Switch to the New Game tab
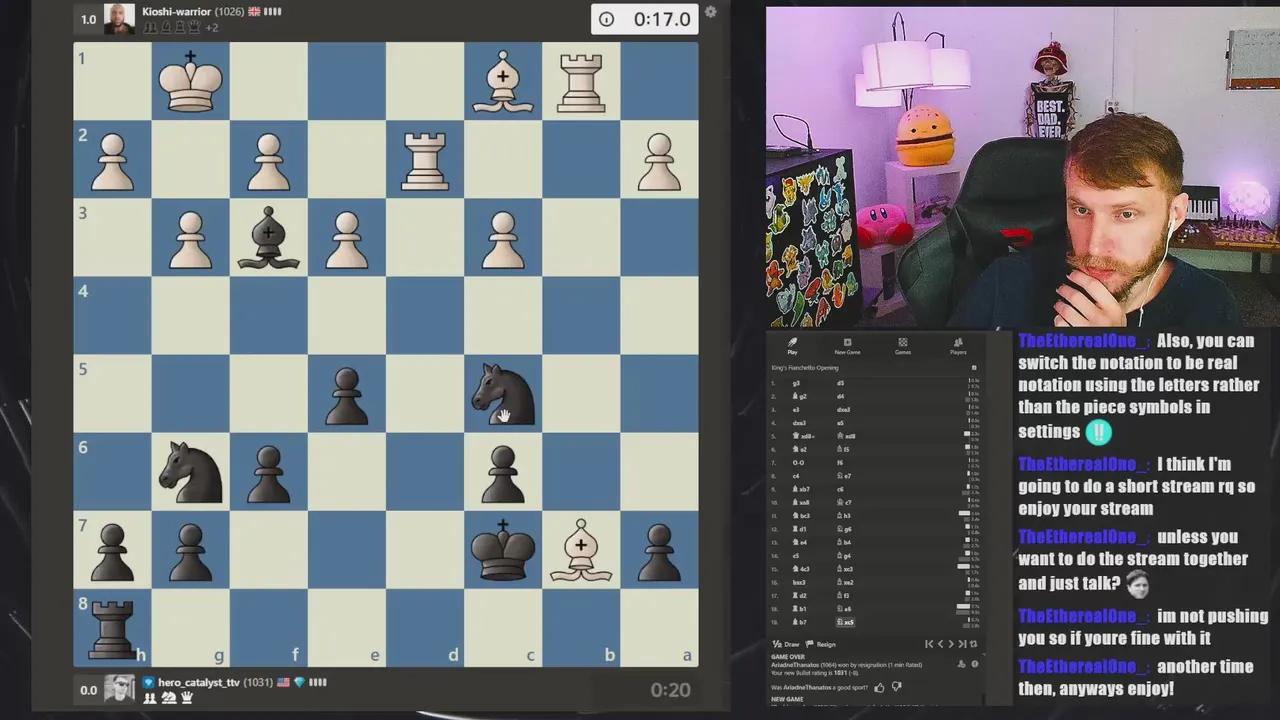Screen dimensions: 1280x720 pos(847,346)
